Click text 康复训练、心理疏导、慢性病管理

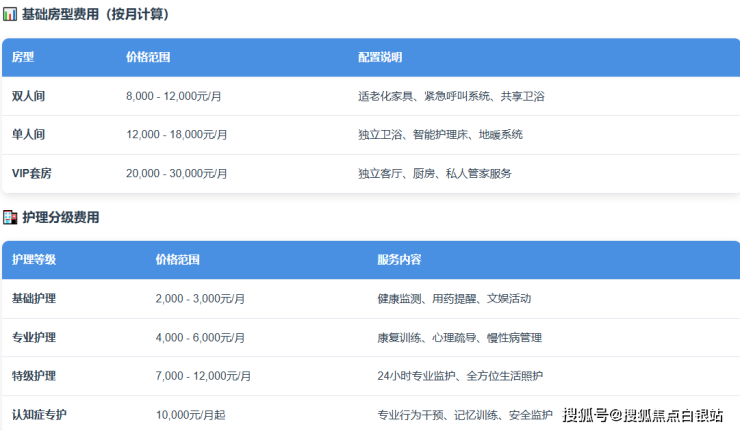coord(460,338)
